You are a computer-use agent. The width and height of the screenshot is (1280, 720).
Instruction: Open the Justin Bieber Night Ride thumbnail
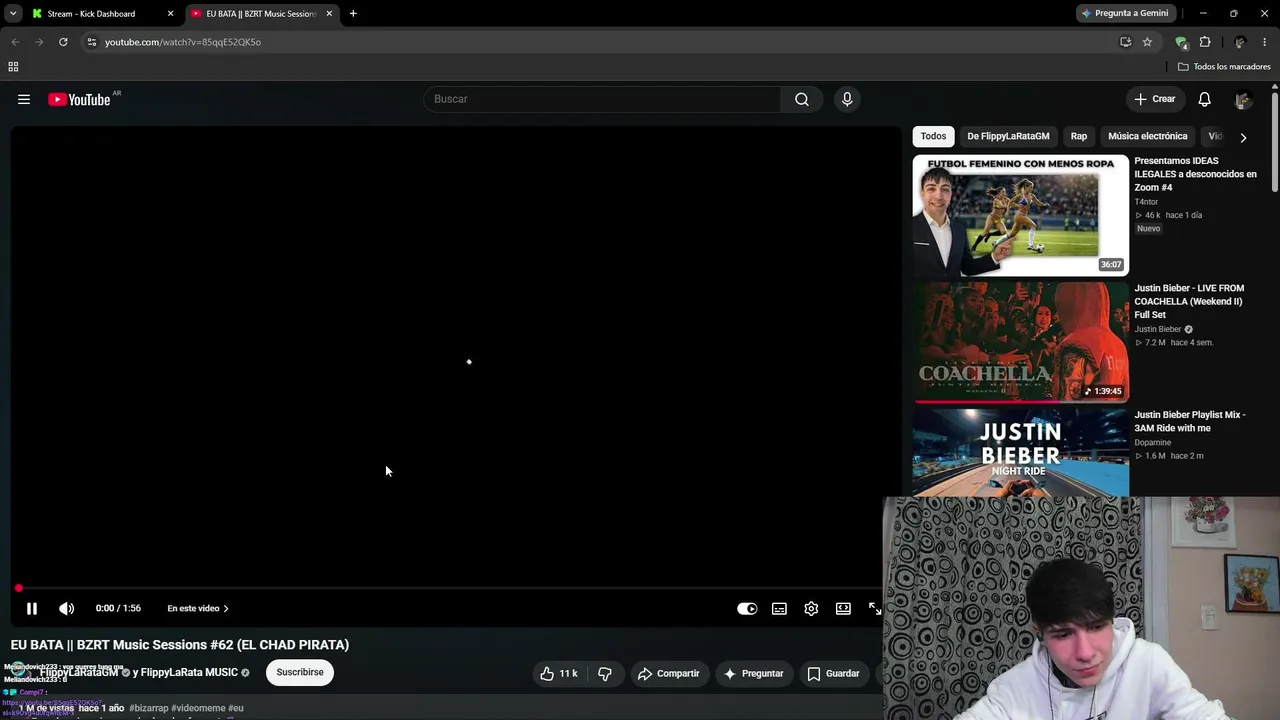pyautogui.click(x=1021, y=452)
